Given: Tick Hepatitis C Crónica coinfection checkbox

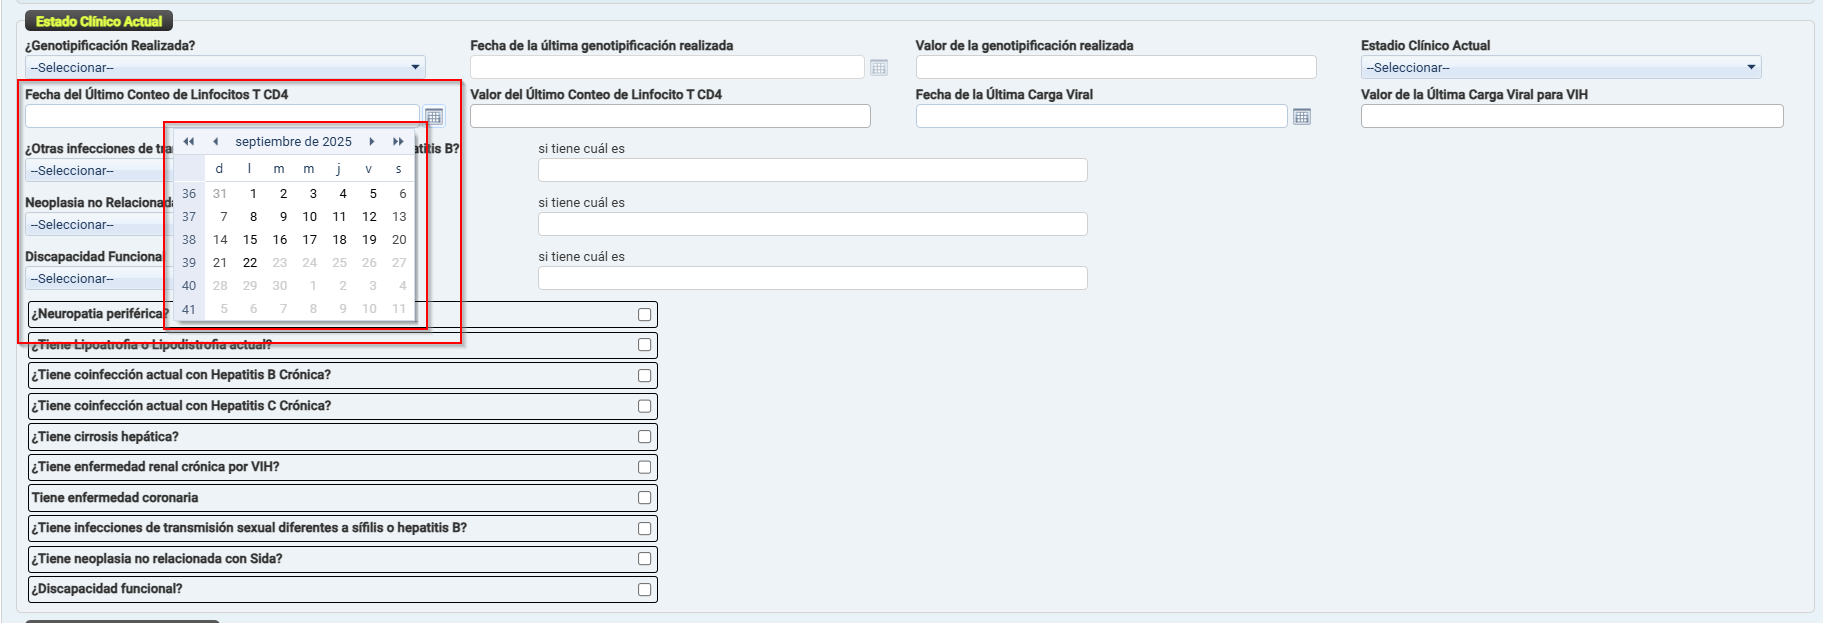Looking at the screenshot, I should pyautogui.click(x=644, y=406).
